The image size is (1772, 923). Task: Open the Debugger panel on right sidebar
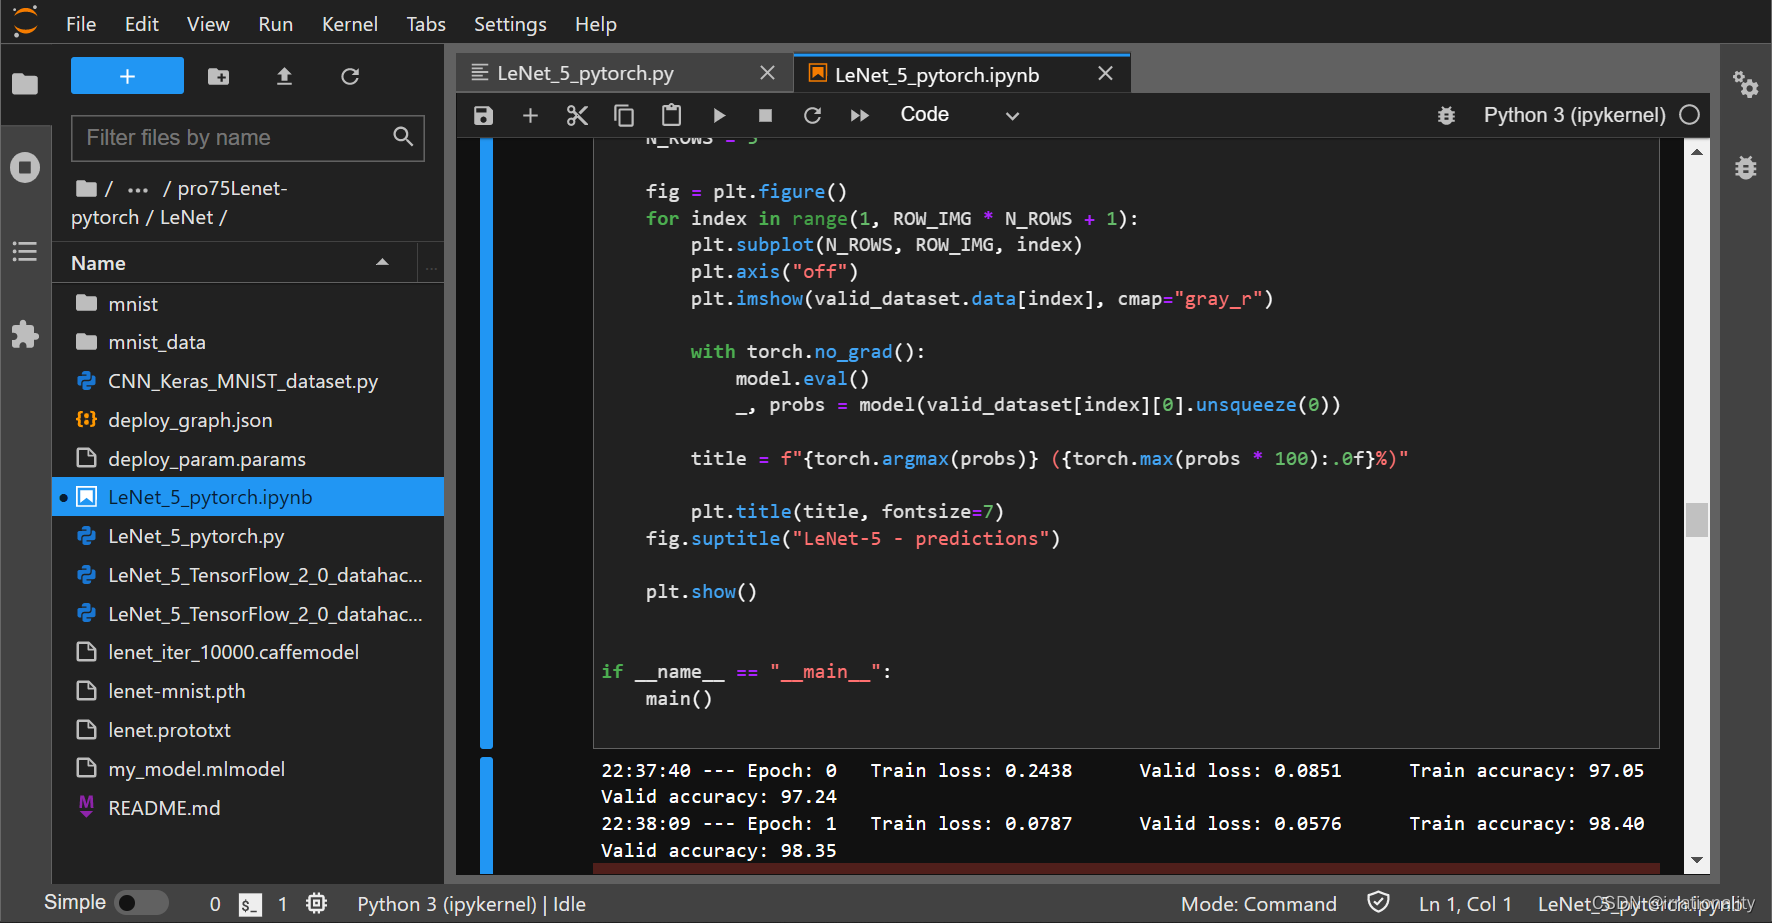coord(1746,167)
